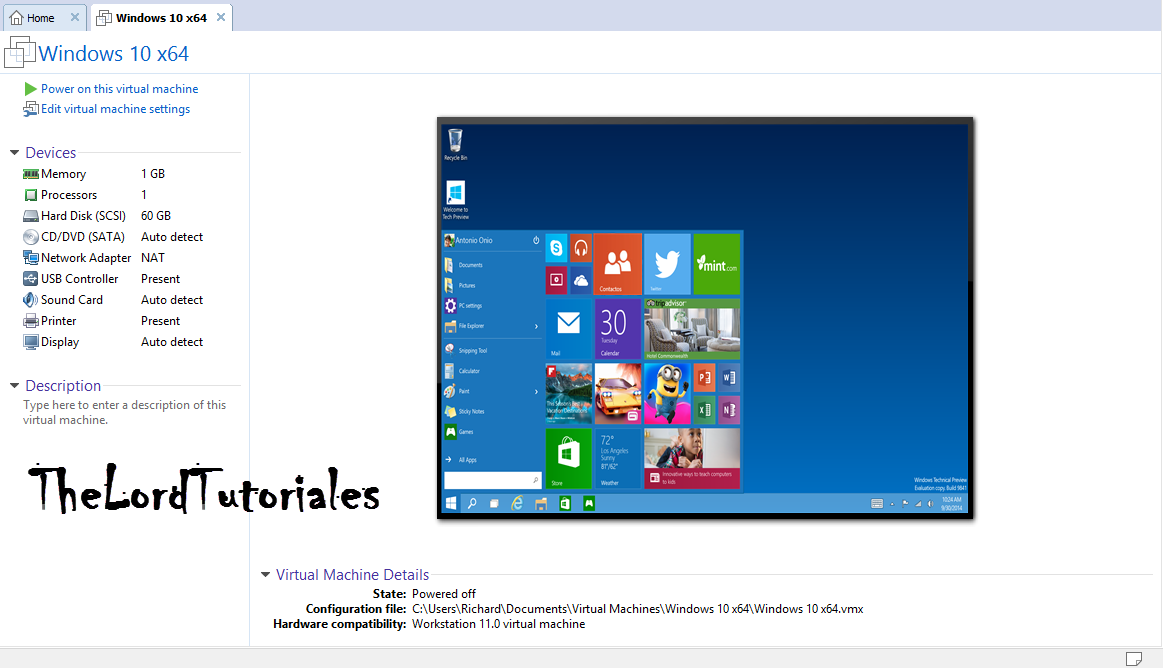The width and height of the screenshot is (1163, 668).
Task: Click the configuration file path ending in .vmx
Action: [x=637, y=609]
